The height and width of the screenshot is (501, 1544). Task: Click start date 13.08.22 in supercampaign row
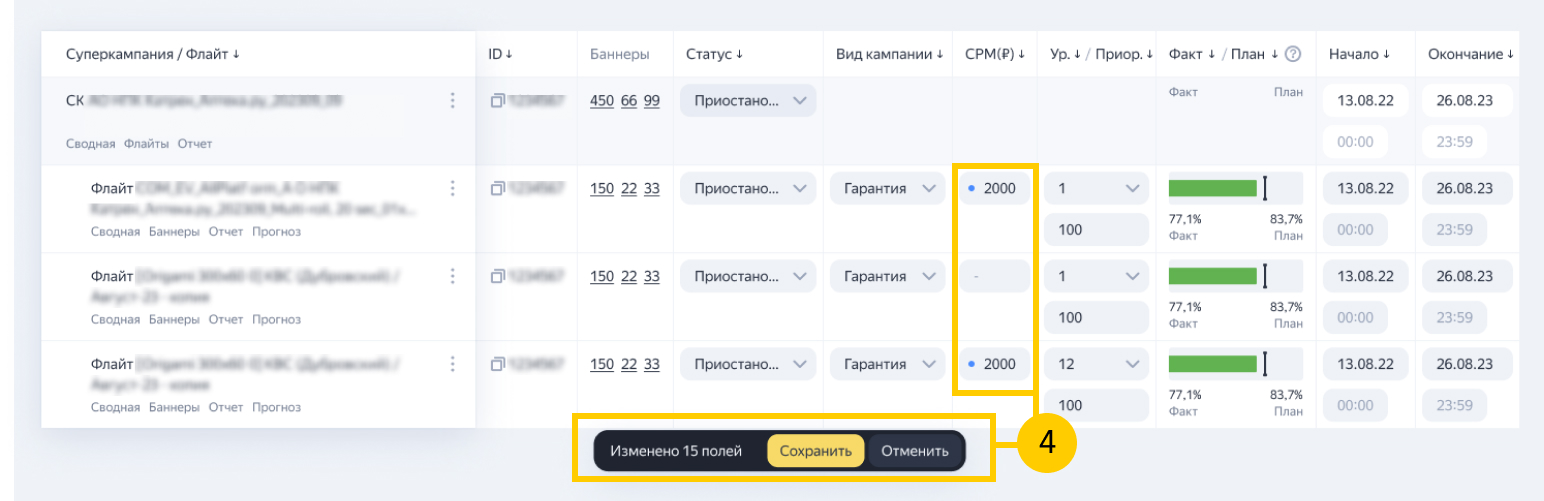[1365, 100]
